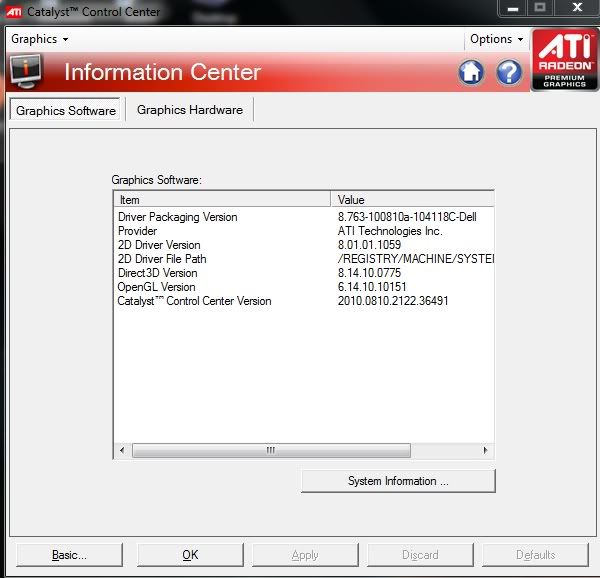
Task: Click the Information Center monitor icon
Action: coord(25,71)
